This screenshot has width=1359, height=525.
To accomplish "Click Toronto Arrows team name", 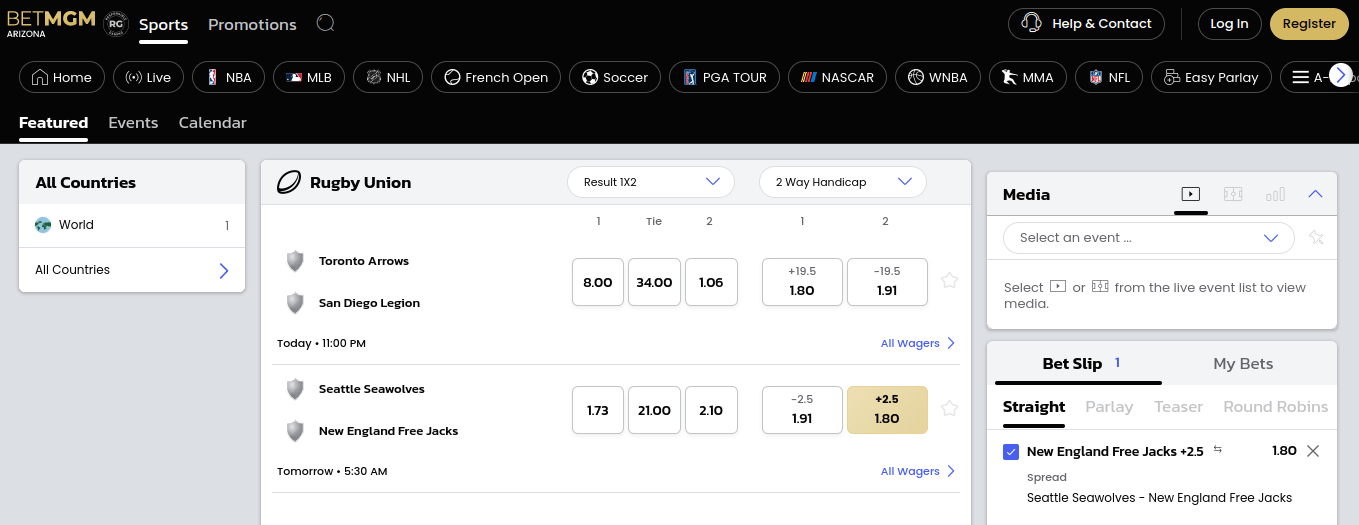I will click(x=364, y=261).
